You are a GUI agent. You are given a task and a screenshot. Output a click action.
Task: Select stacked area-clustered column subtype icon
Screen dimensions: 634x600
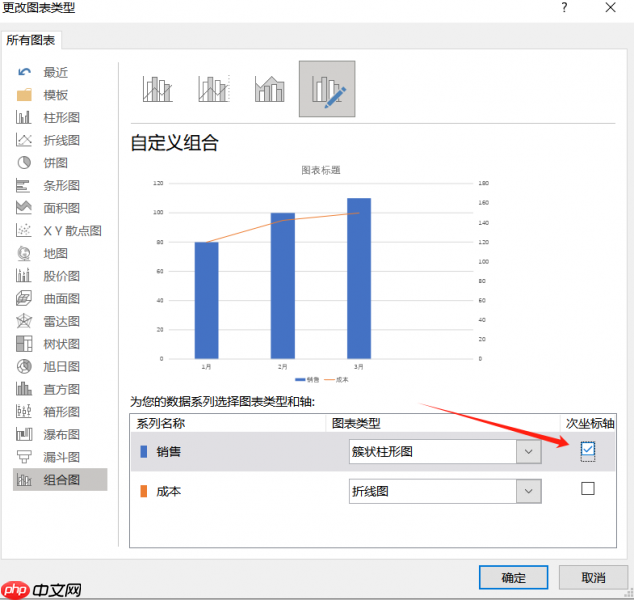(270, 89)
